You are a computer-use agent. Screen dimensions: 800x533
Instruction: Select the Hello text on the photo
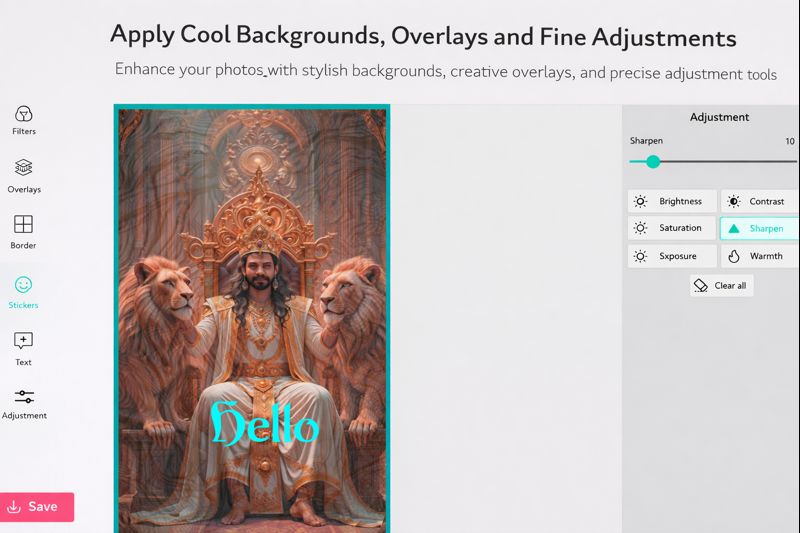click(264, 424)
